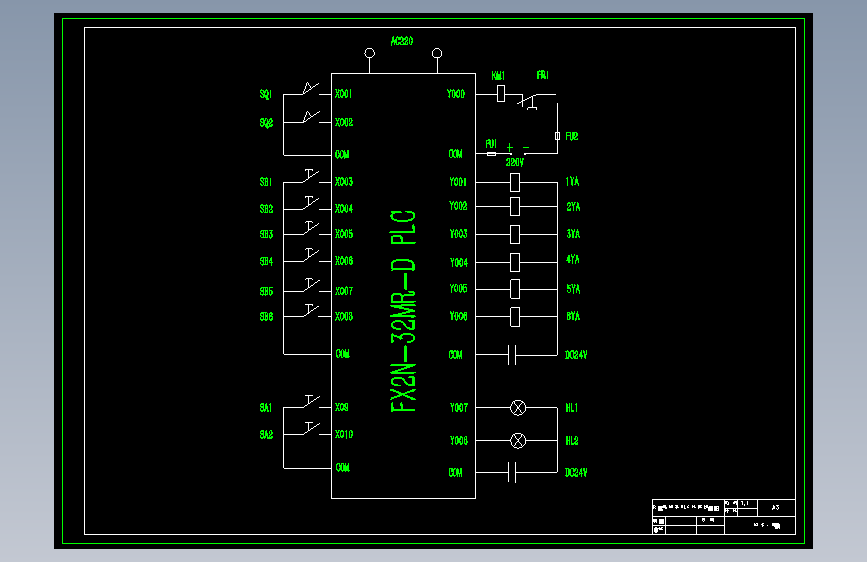
Task: Click the 220V voltage label
Action: tap(515, 163)
